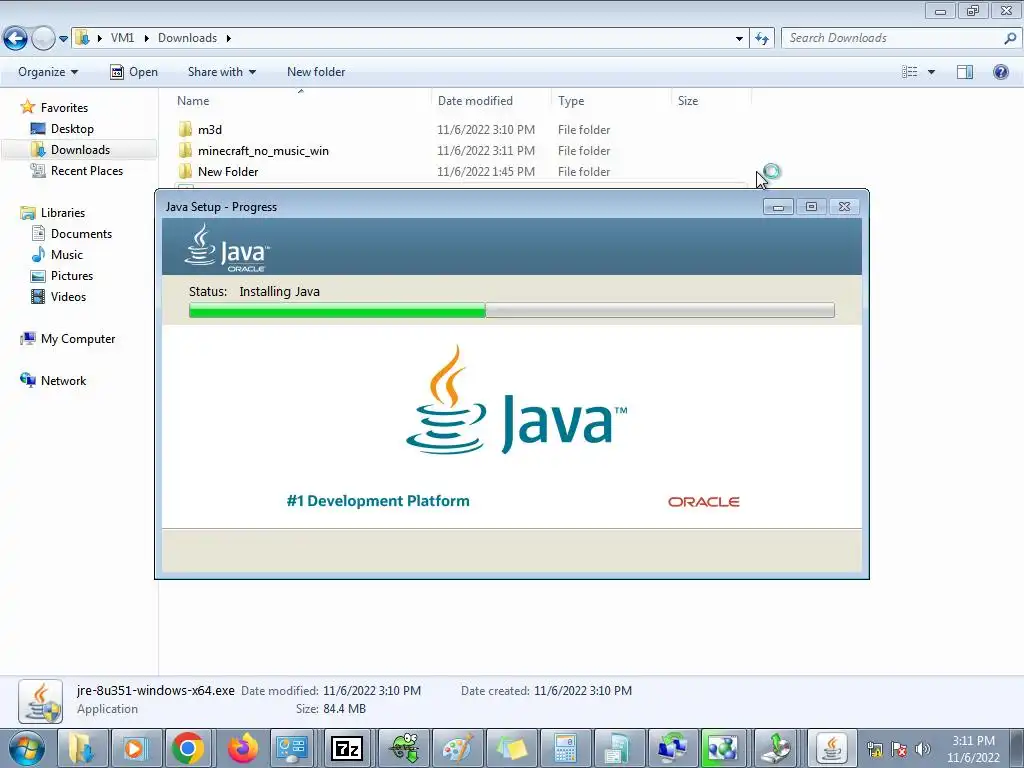Click the taskbar clock showing 3:11 PM
Screen dimensions: 1024x768
point(973,749)
